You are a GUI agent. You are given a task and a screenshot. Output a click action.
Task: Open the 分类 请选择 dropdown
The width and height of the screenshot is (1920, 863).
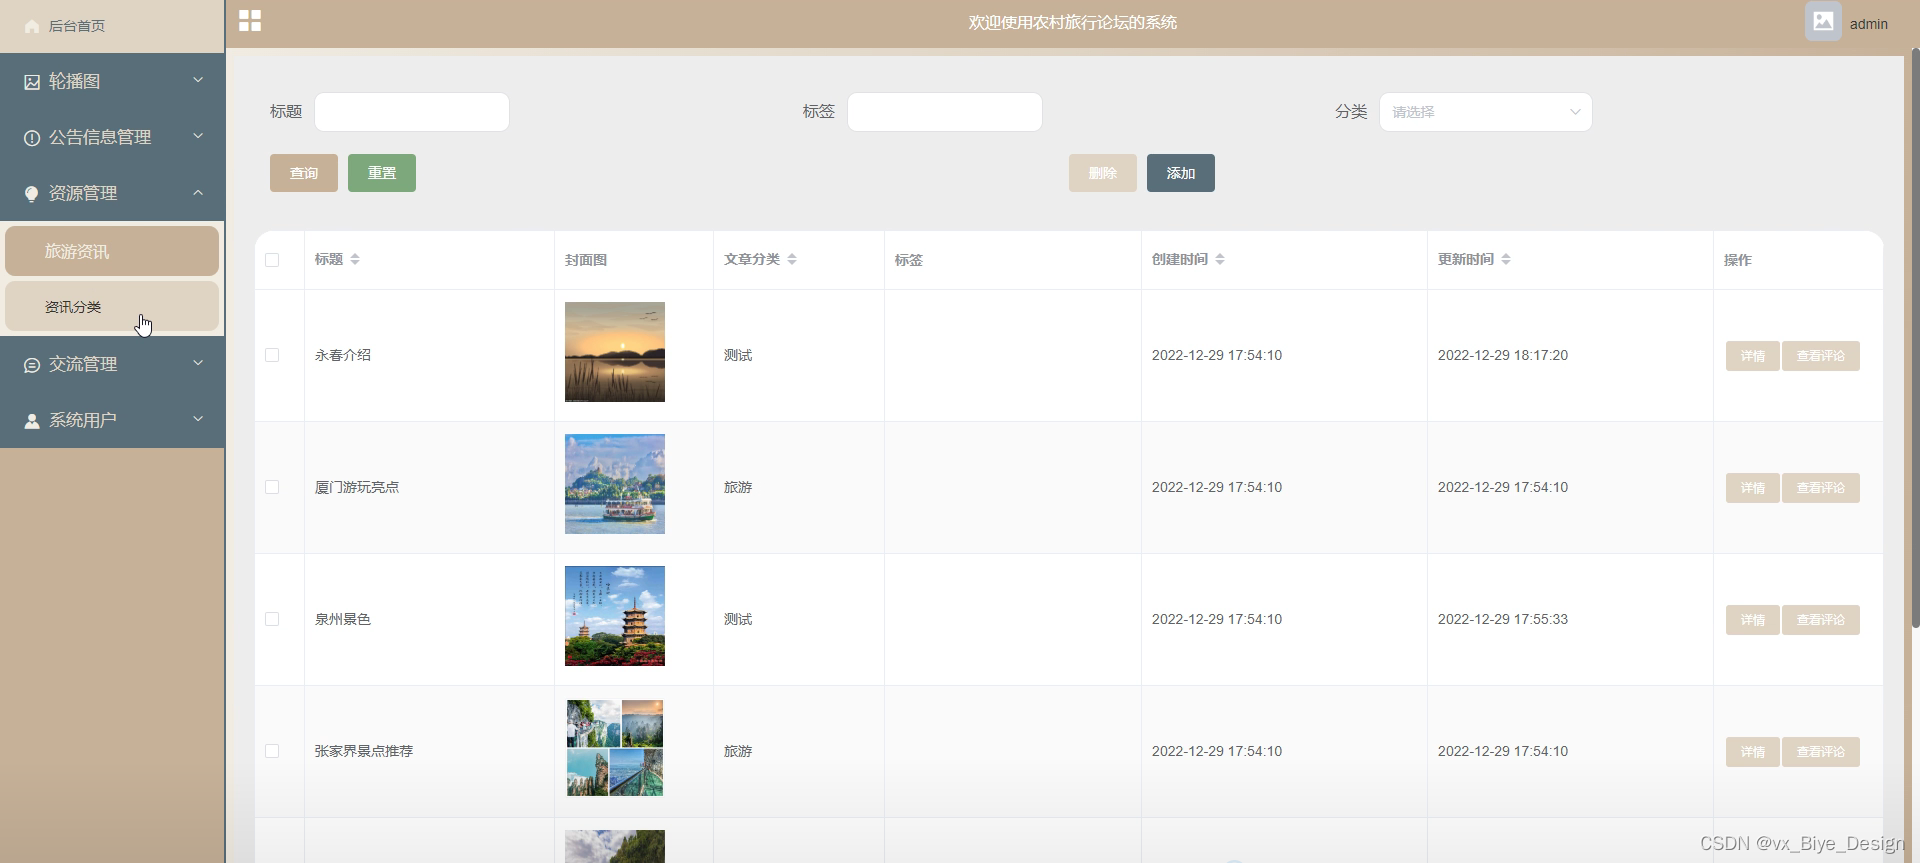[1485, 112]
